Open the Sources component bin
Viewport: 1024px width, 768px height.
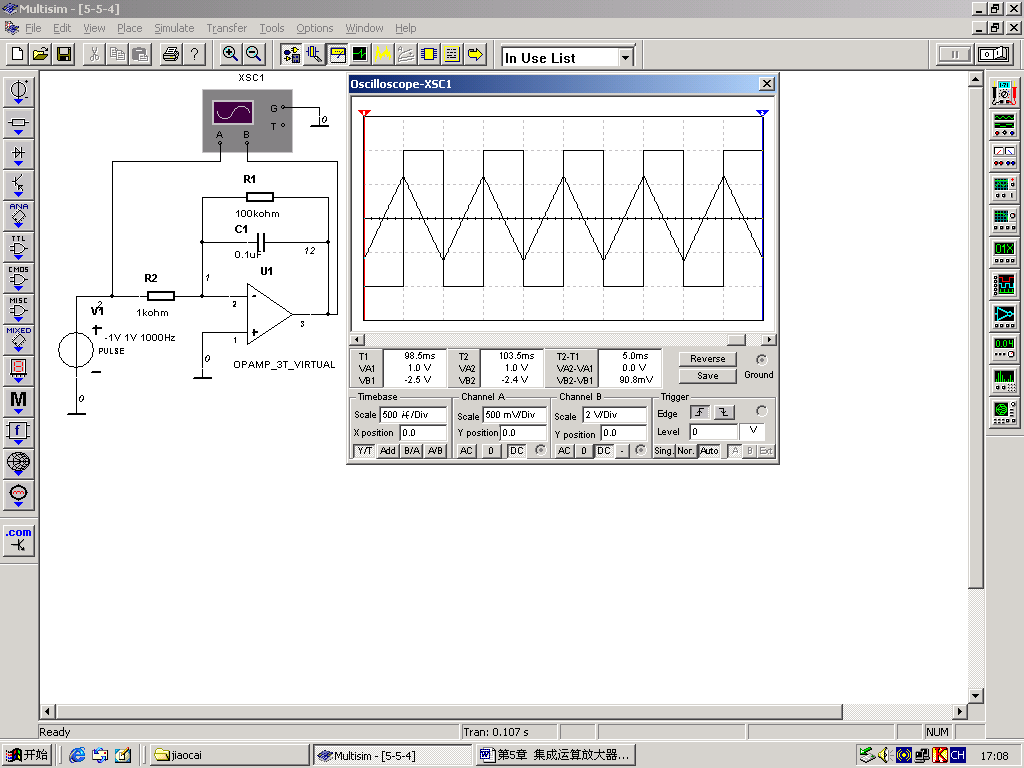click(x=18, y=91)
